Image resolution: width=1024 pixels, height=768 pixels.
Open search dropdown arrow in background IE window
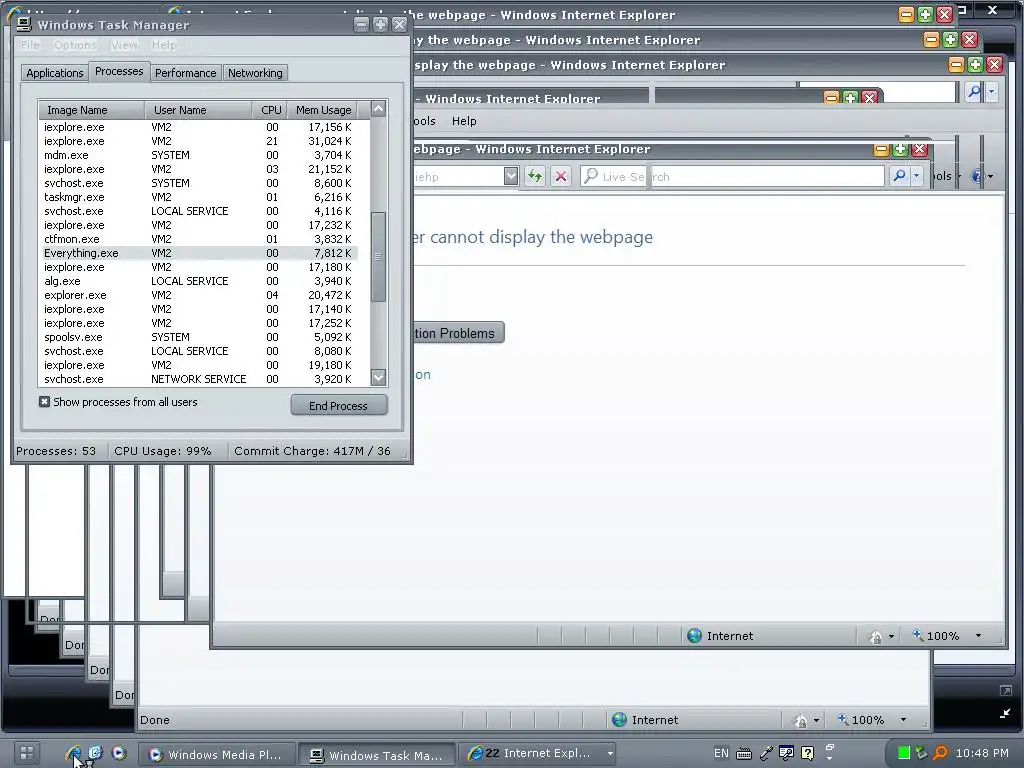991,91
